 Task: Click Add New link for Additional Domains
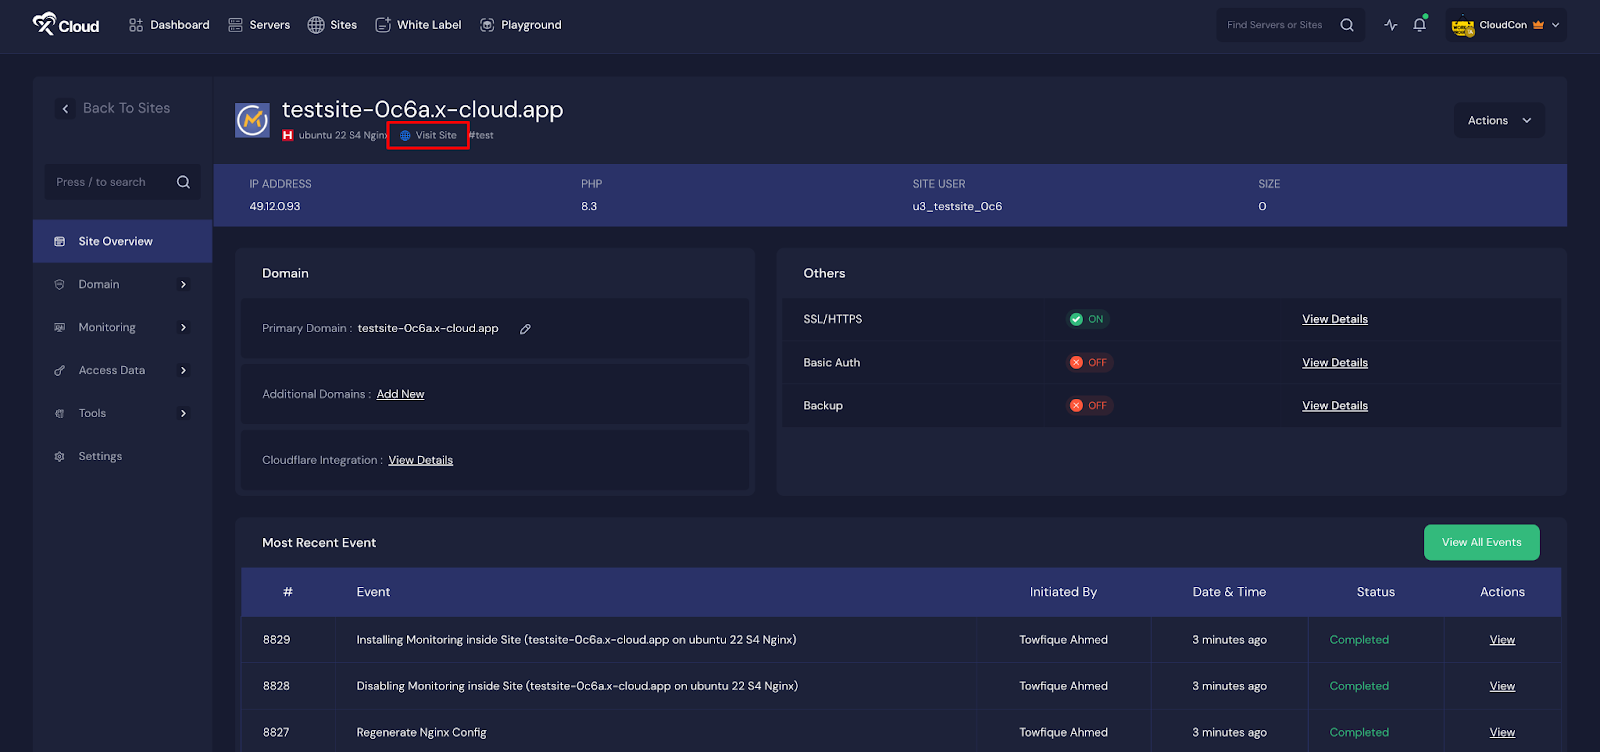point(400,395)
